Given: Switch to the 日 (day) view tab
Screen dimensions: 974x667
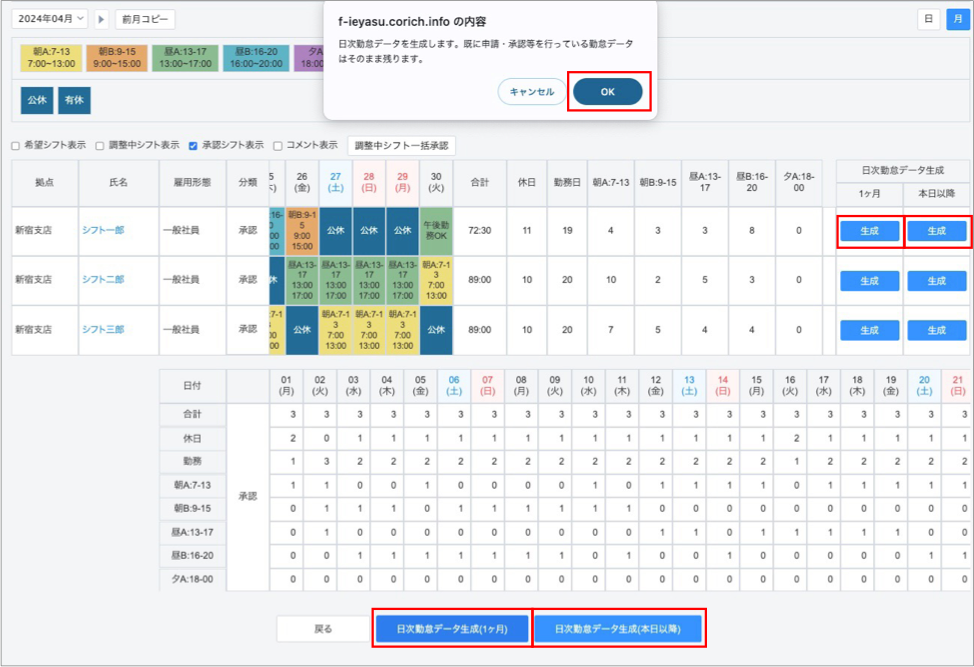Looking at the screenshot, I should [928, 19].
